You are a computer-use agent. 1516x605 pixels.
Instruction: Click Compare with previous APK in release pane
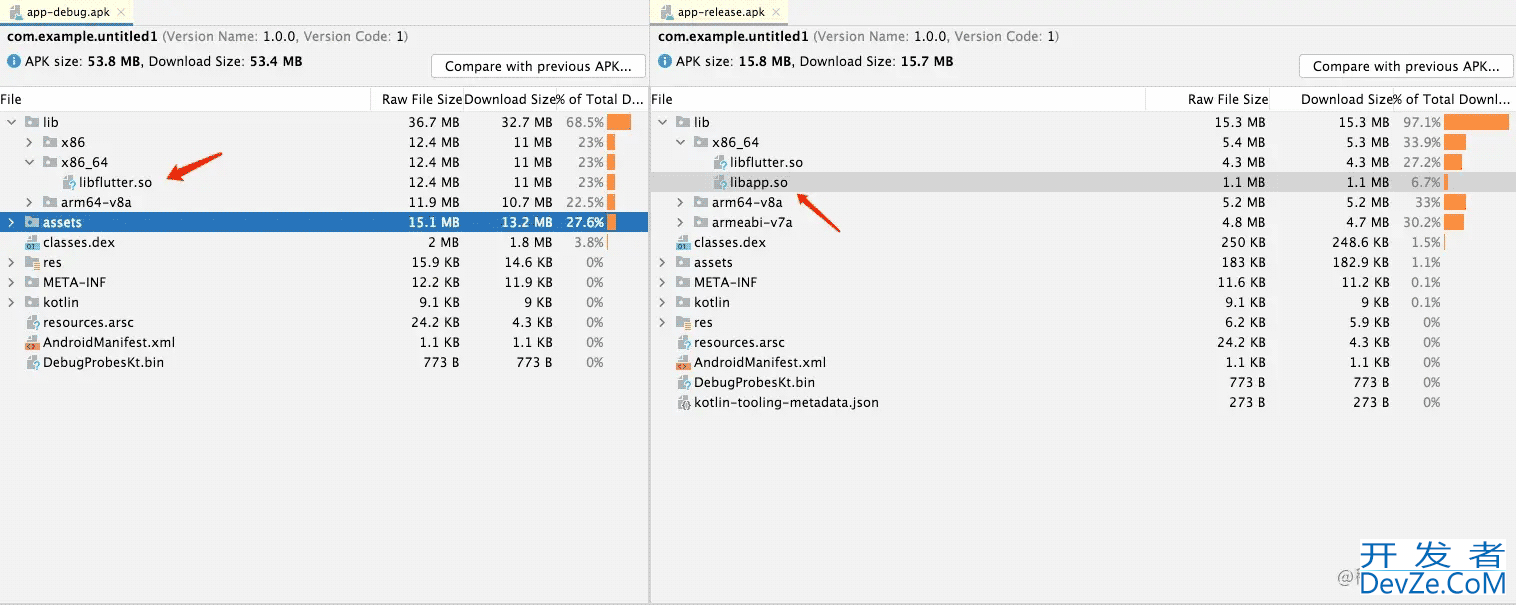coord(1406,66)
